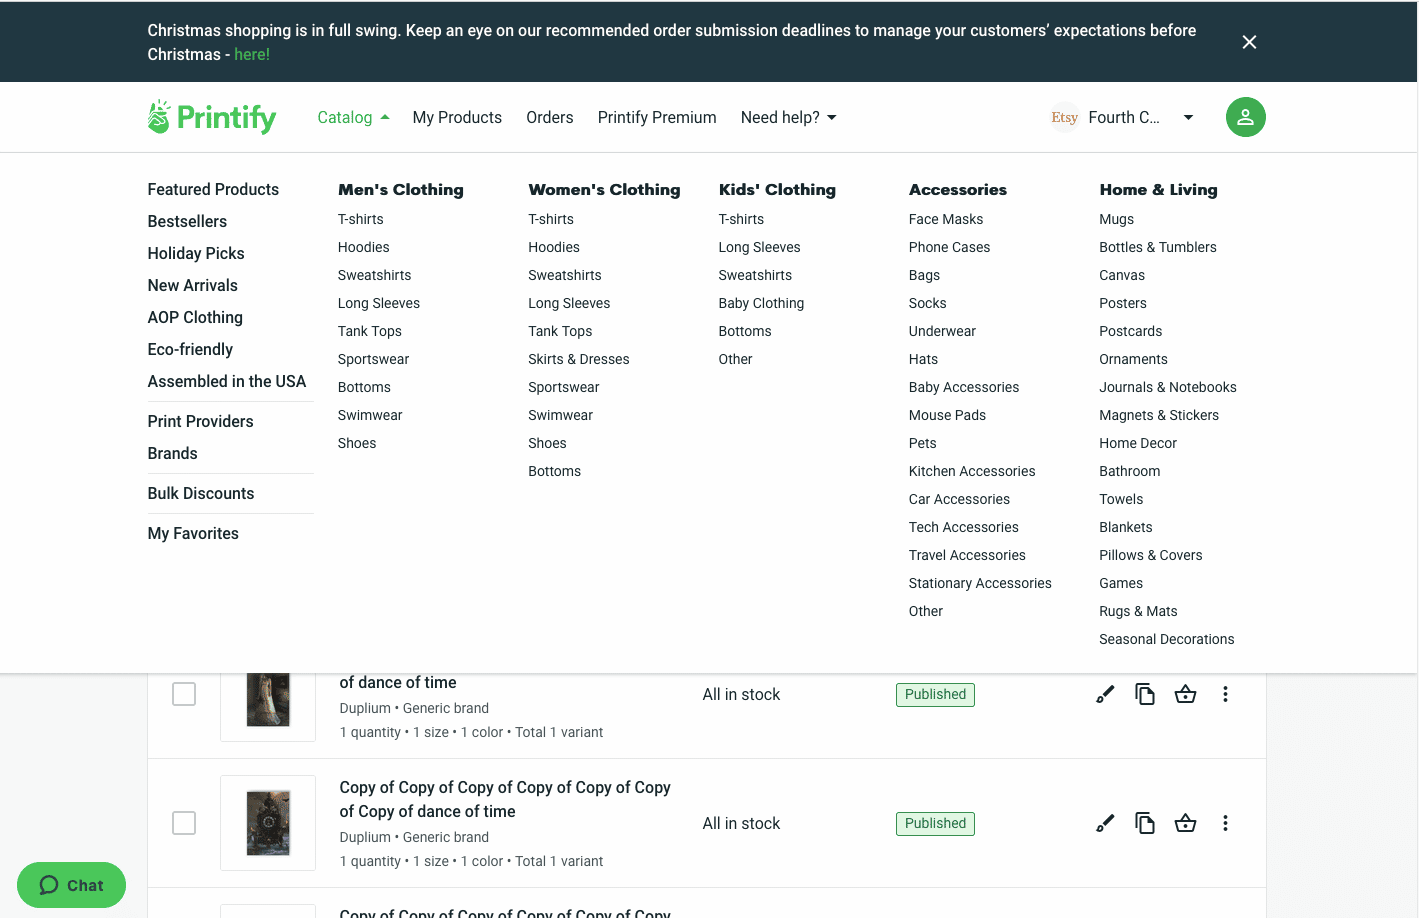This screenshot has width=1419, height=918.
Task: Browse Bottles & Tumblers
Action: (1157, 247)
